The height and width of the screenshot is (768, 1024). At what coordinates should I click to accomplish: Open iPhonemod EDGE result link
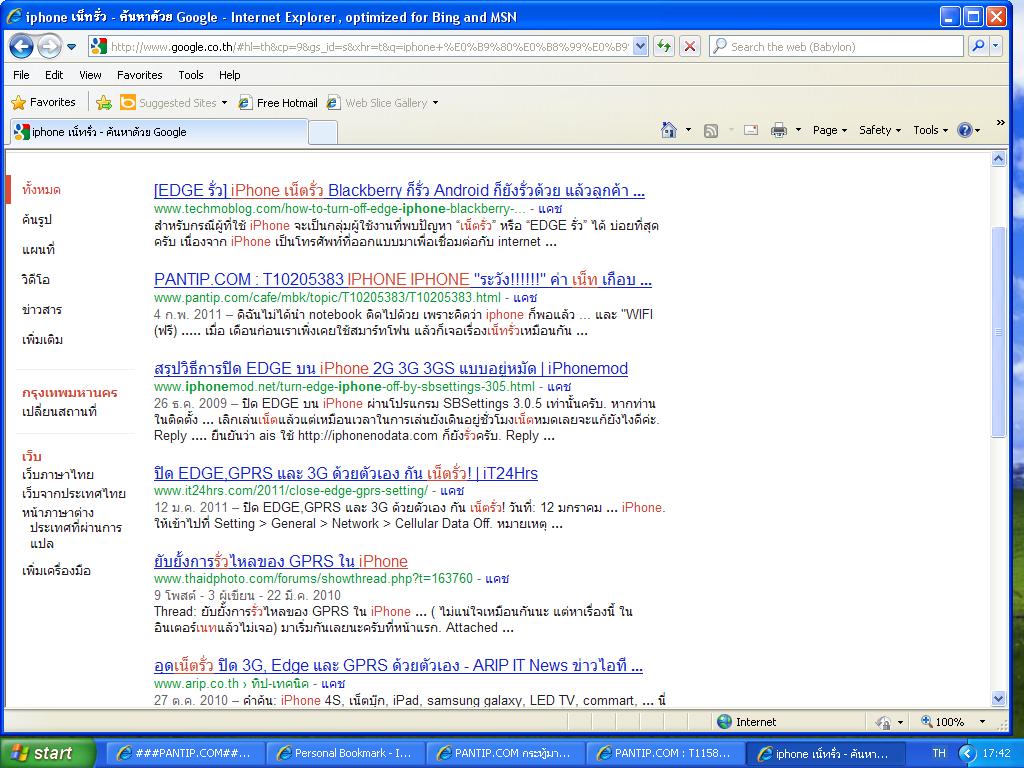(x=391, y=368)
